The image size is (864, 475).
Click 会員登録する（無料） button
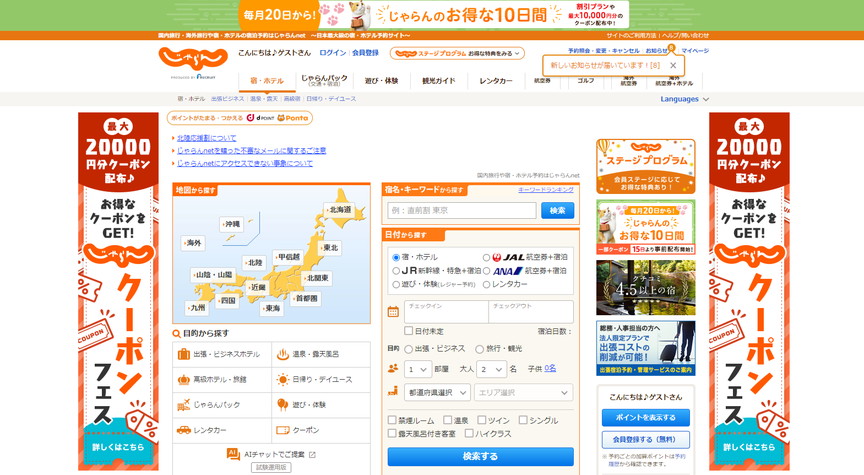(645, 440)
